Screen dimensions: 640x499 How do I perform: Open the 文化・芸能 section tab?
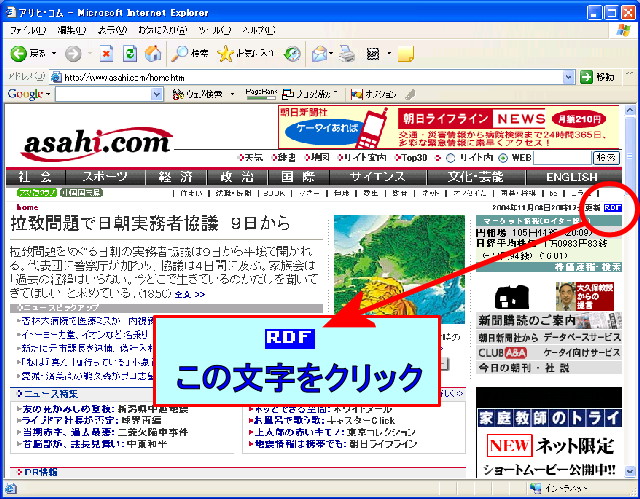point(476,177)
